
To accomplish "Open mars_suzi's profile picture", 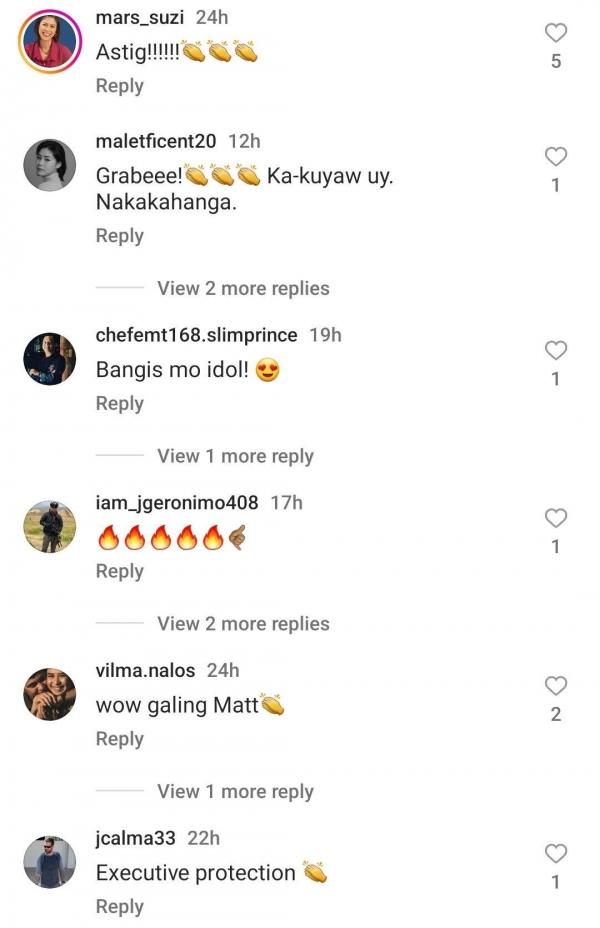I will point(50,40).
